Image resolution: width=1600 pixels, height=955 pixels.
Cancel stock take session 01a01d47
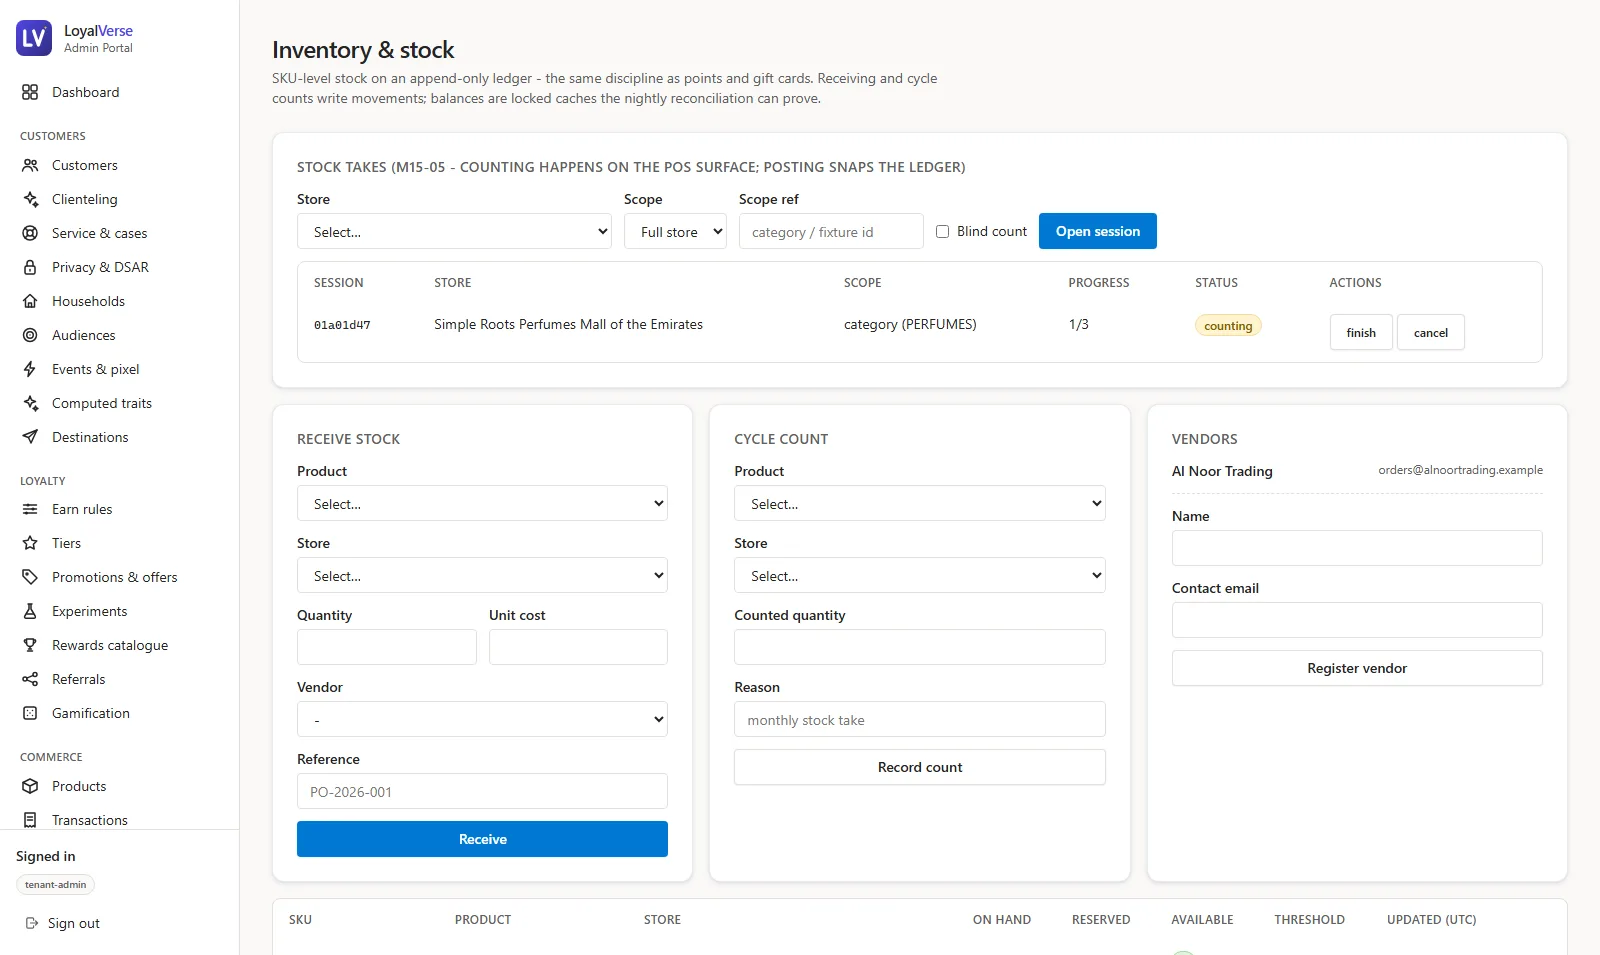pyautogui.click(x=1431, y=332)
